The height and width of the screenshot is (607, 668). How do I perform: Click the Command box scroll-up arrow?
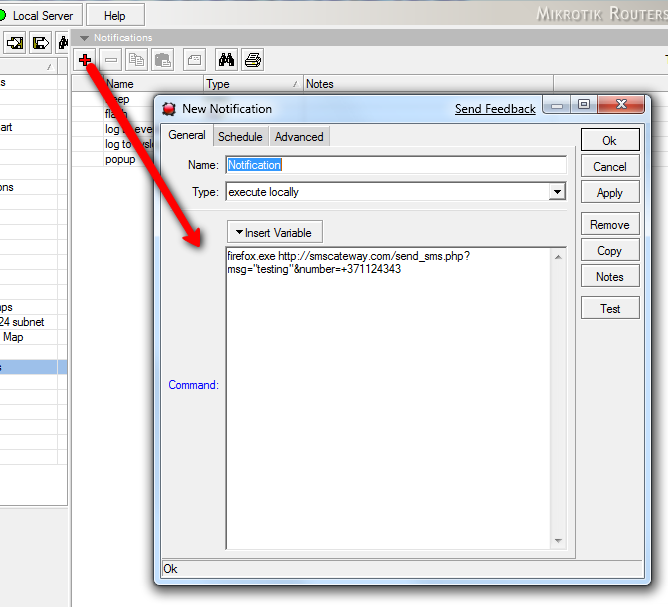(558, 257)
